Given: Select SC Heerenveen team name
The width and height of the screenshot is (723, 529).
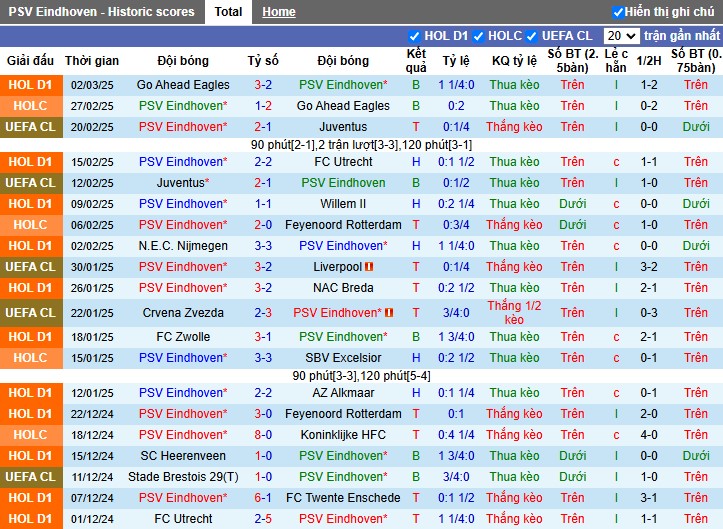Looking at the screenshot, I should [x=183, y=456].
